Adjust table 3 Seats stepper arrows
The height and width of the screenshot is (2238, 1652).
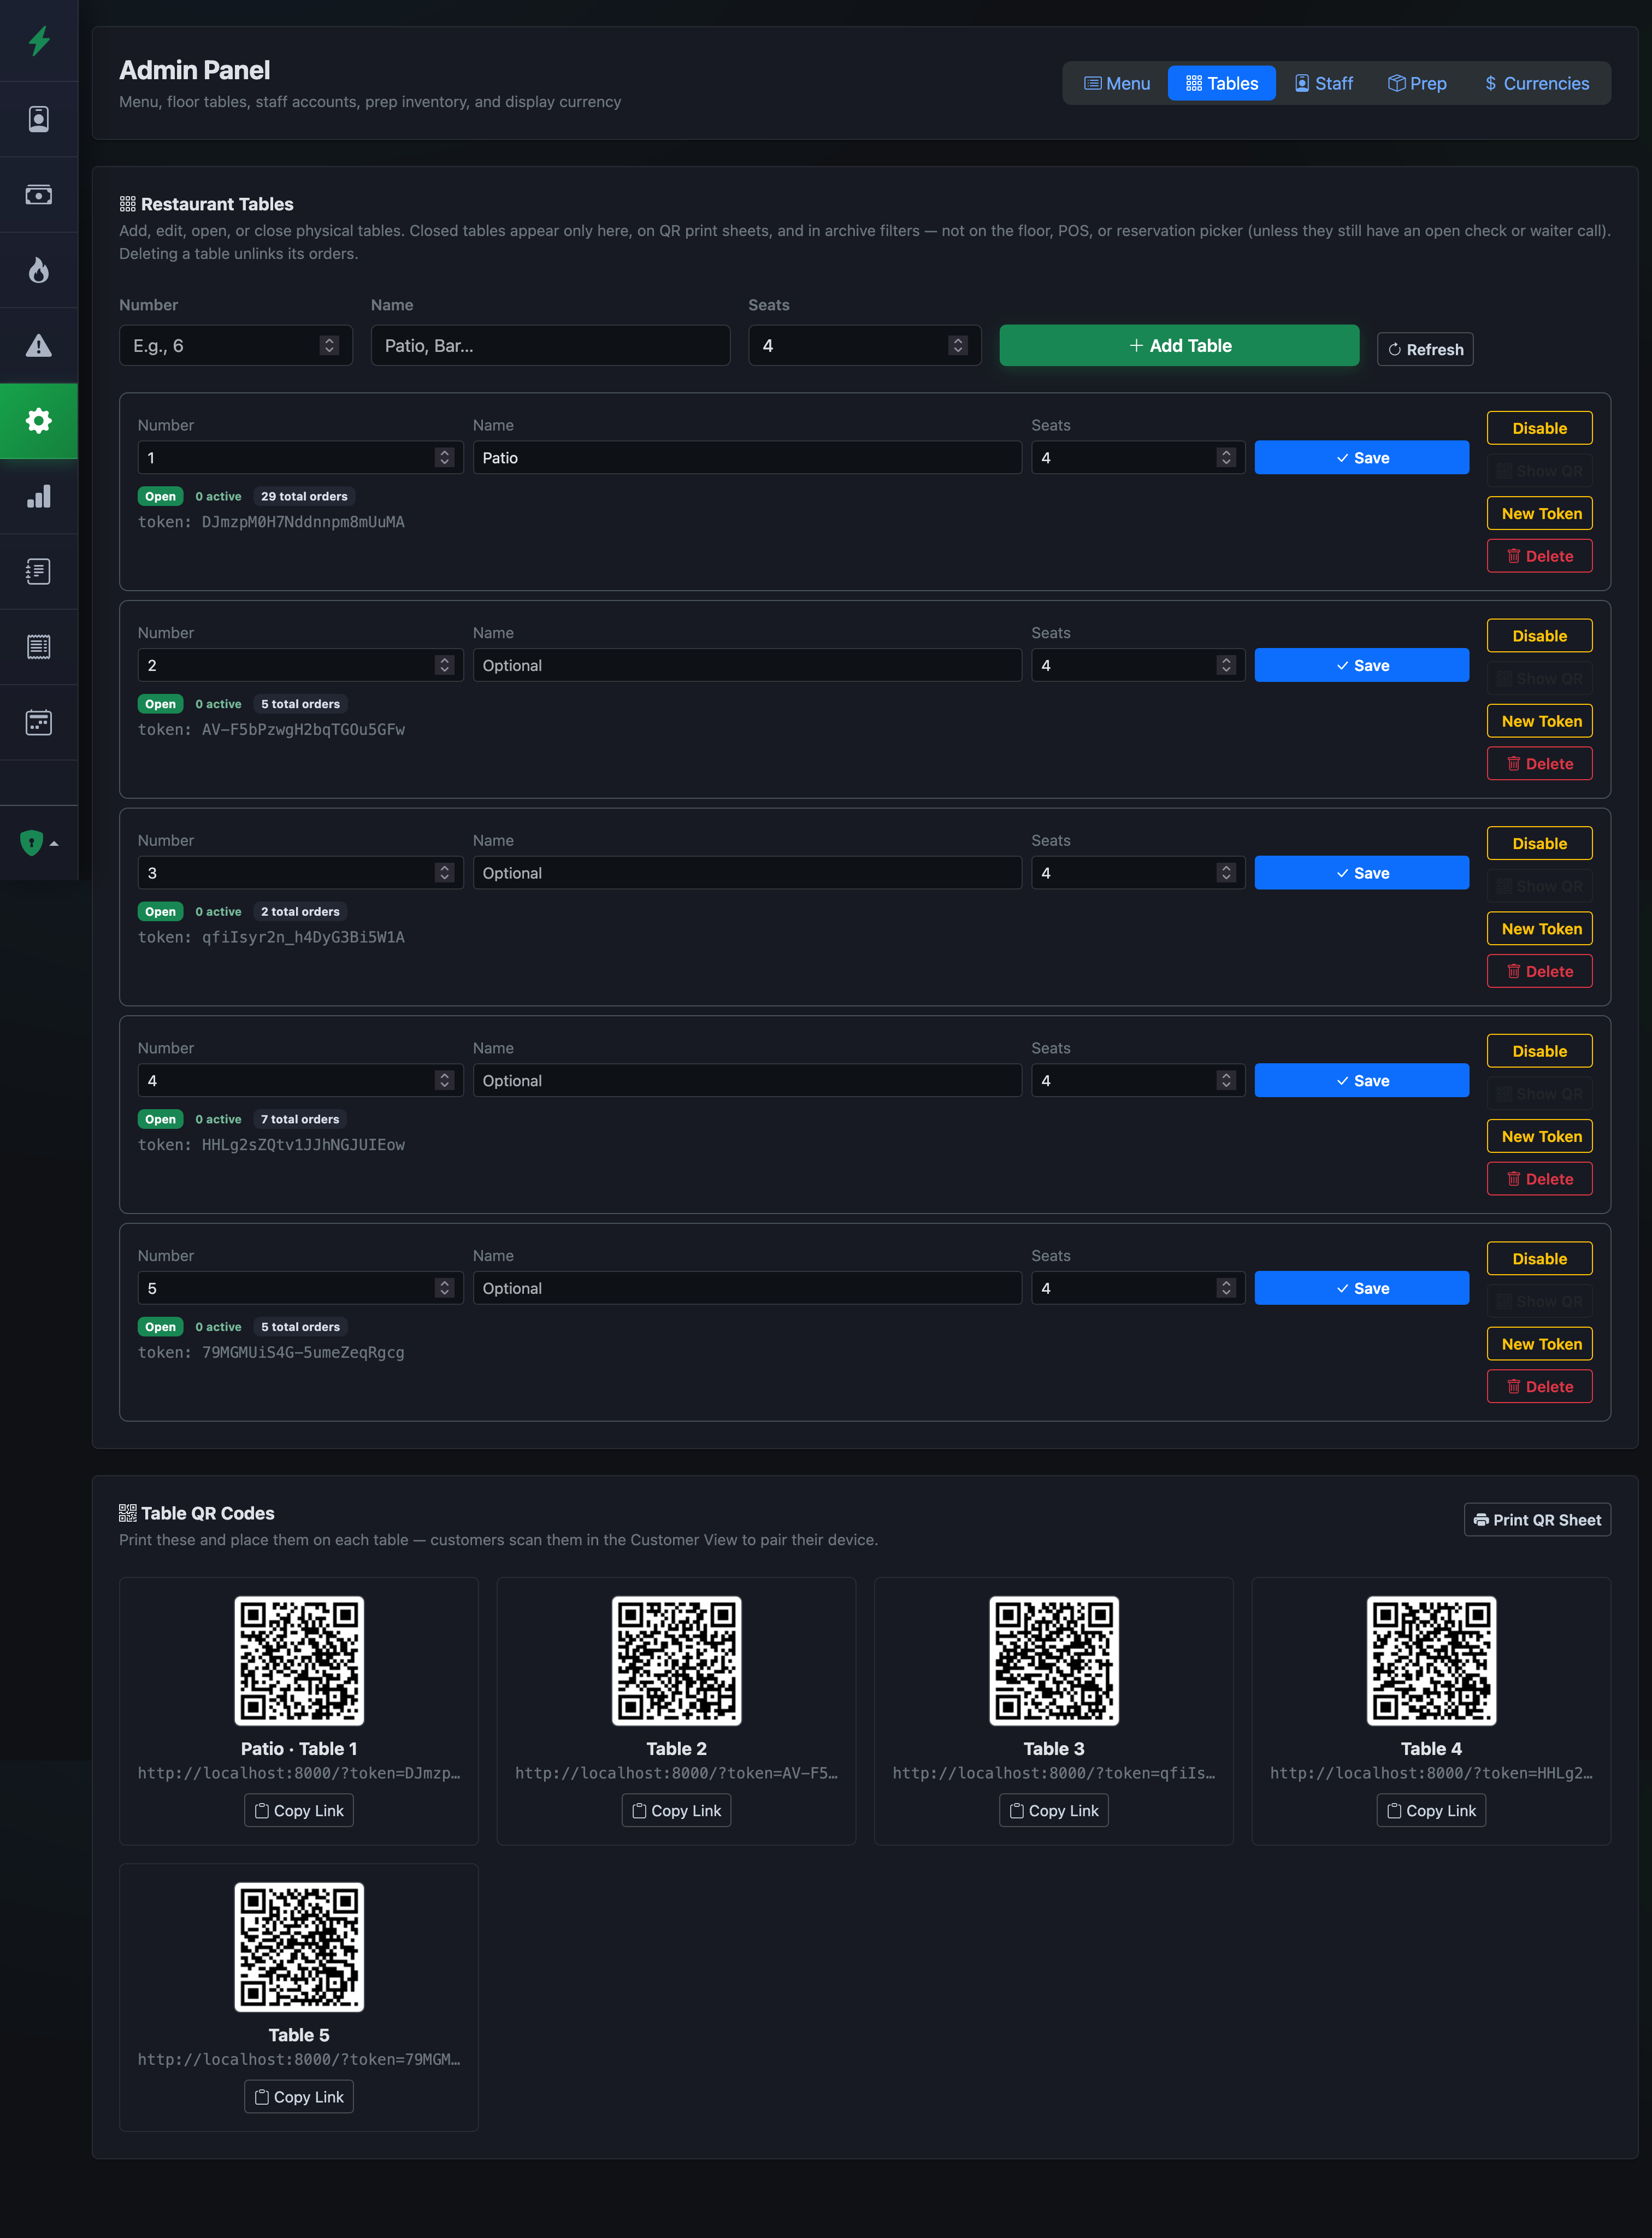pos(1226,873)
